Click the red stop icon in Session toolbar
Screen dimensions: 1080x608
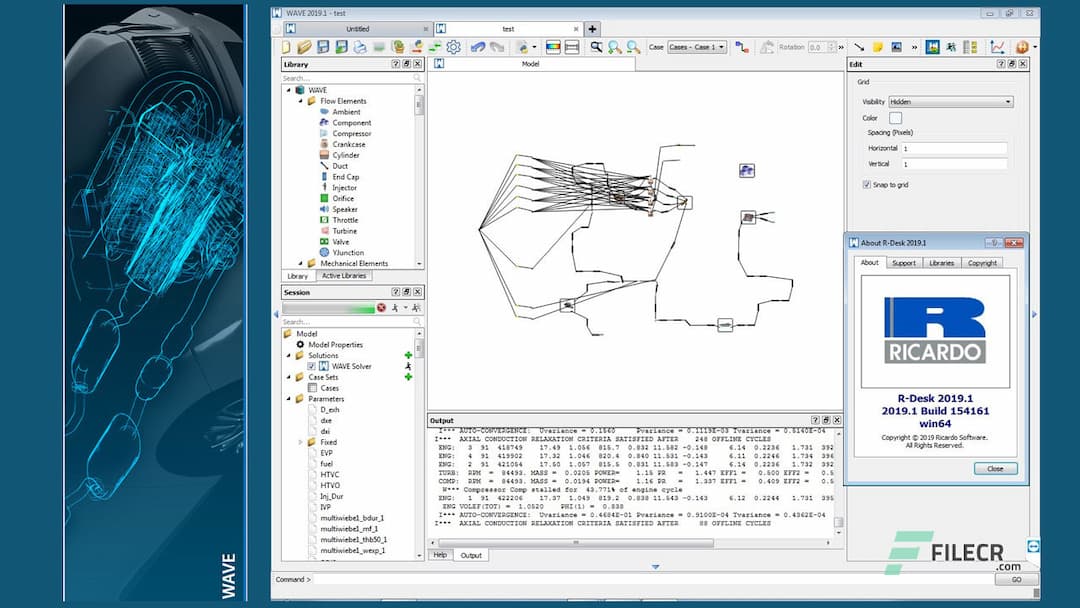(x=381, y=307)
